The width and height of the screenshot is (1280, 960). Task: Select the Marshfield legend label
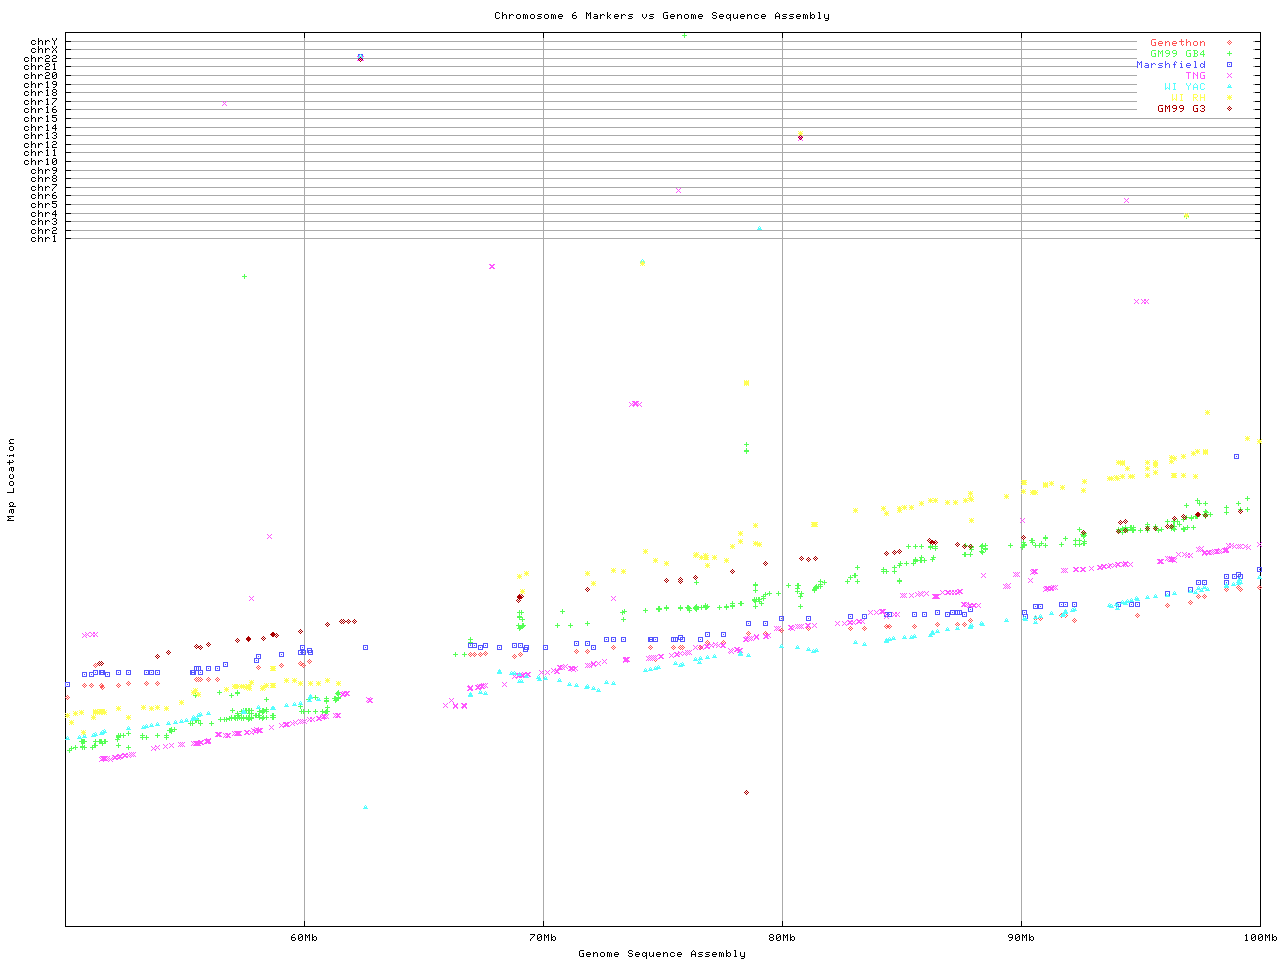point(1170,65)
